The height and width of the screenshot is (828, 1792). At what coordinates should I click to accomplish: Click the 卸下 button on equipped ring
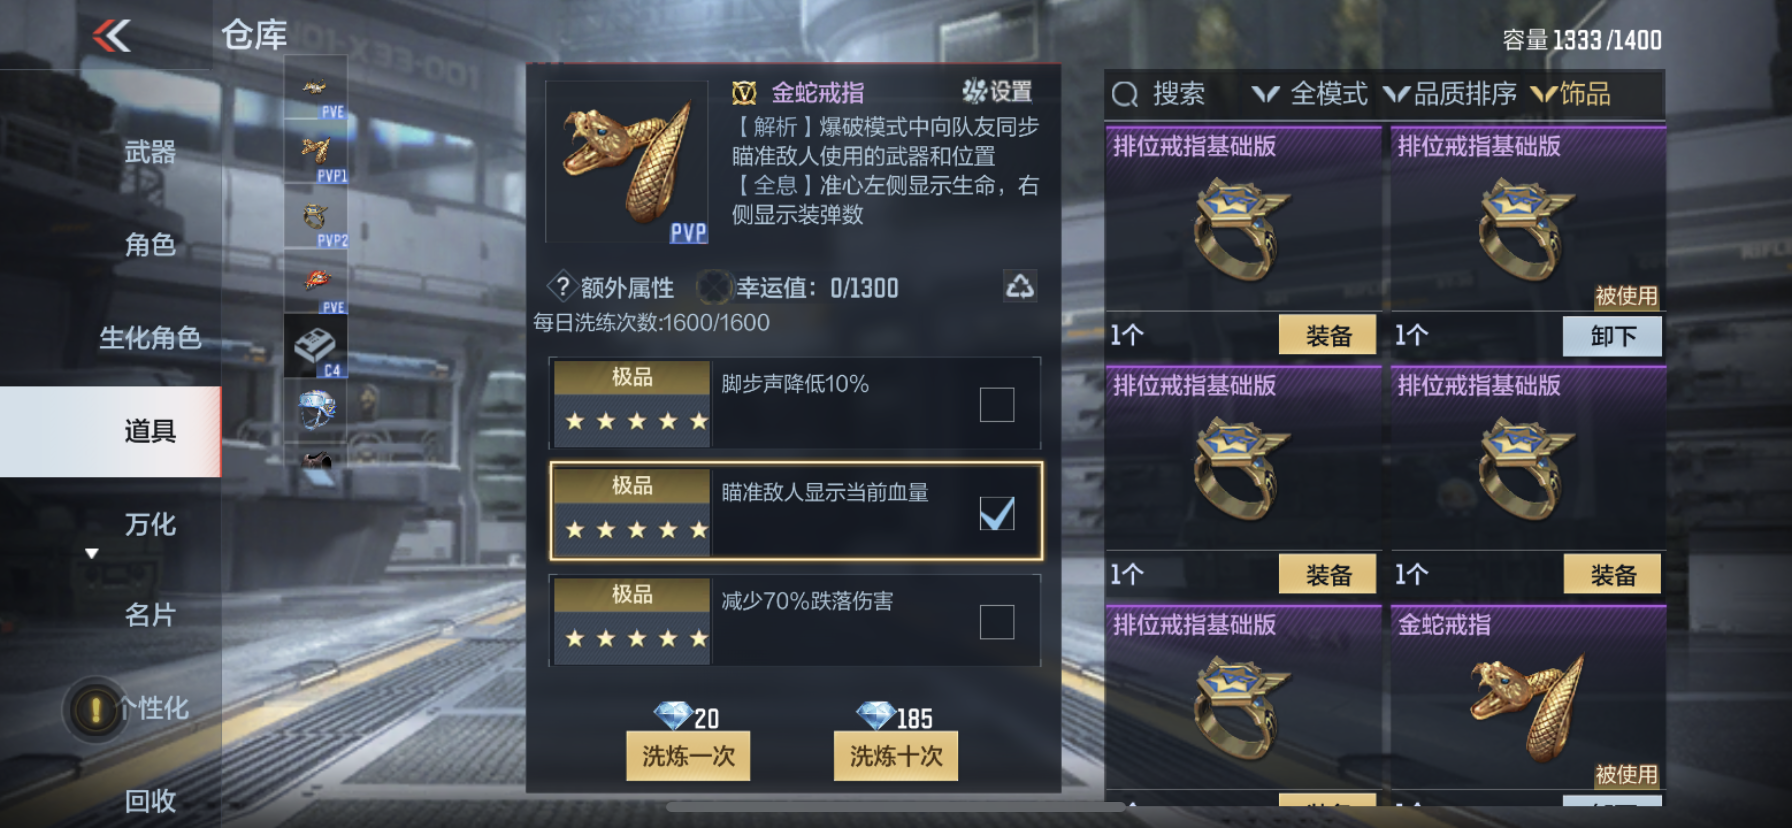(x=1612, y=336)
